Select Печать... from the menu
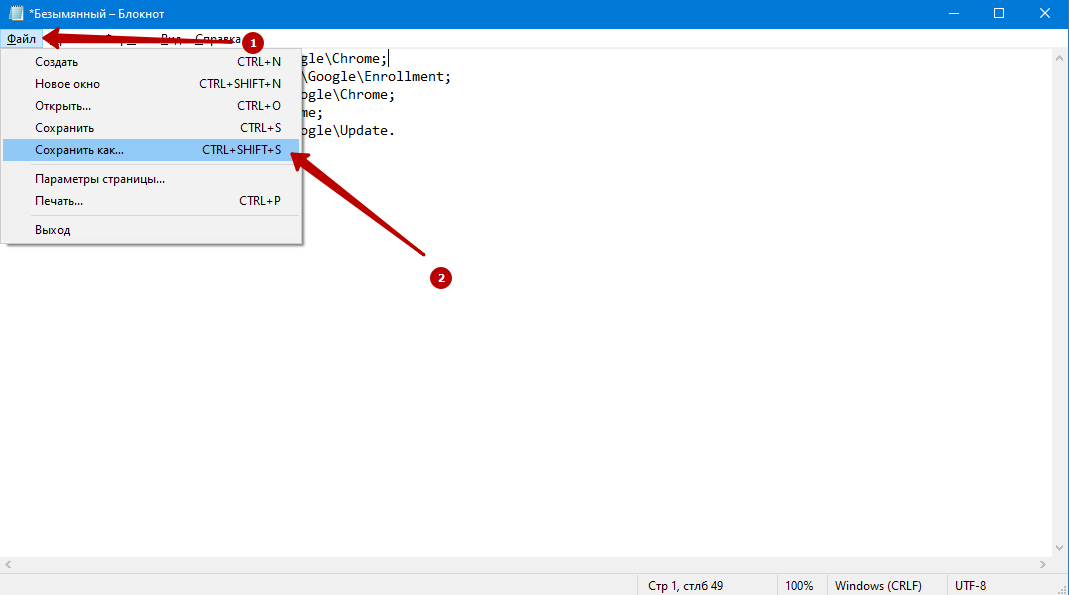Image resolution: width=1069 pixels, height=595 pixels. pos(59,201)
